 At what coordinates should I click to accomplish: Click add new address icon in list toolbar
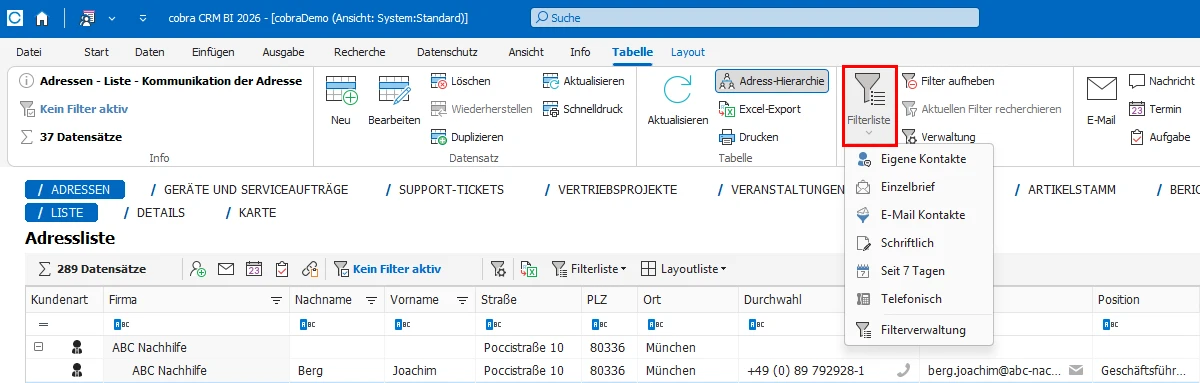pyautogui.click(x=198, y=269)
